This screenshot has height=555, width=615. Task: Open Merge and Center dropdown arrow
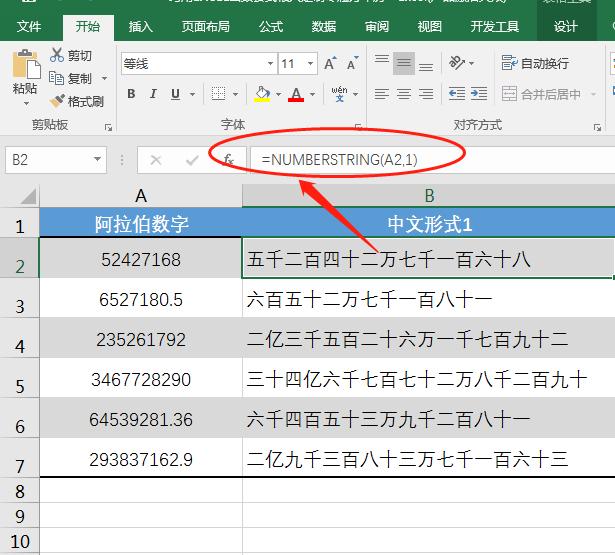pyautogui.click(x=593, y=94)
